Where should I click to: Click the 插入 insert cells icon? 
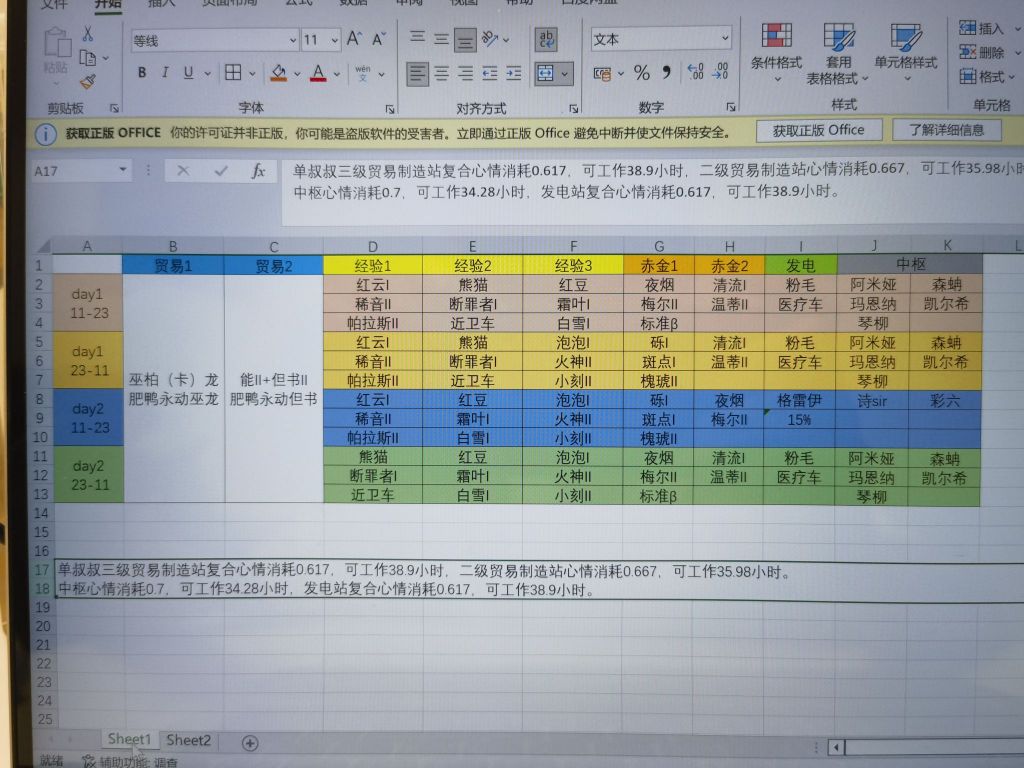click(x=968, y=30)
